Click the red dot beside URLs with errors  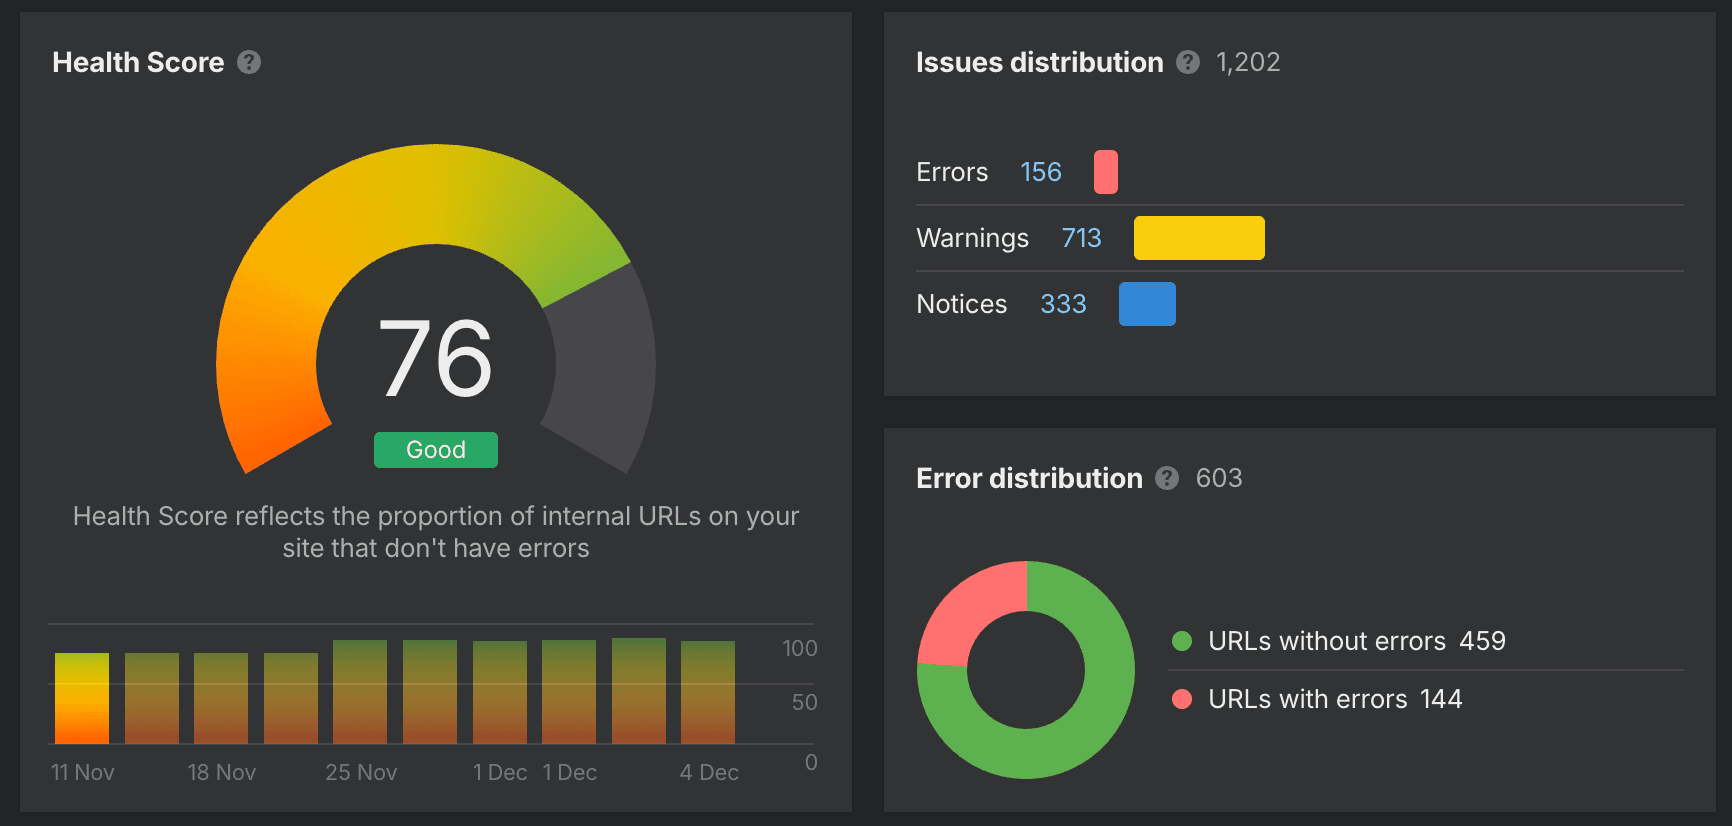click(x=1182, y=699)
